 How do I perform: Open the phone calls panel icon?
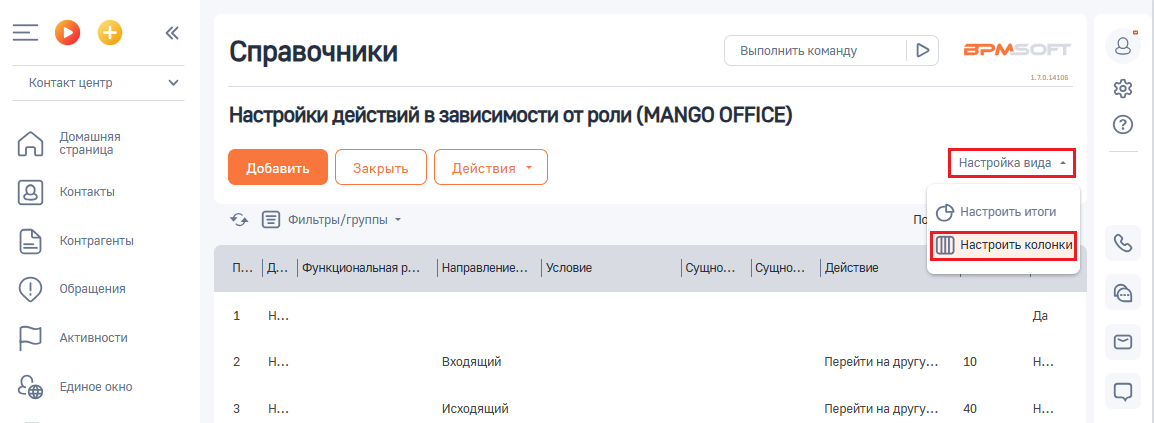1122,244
